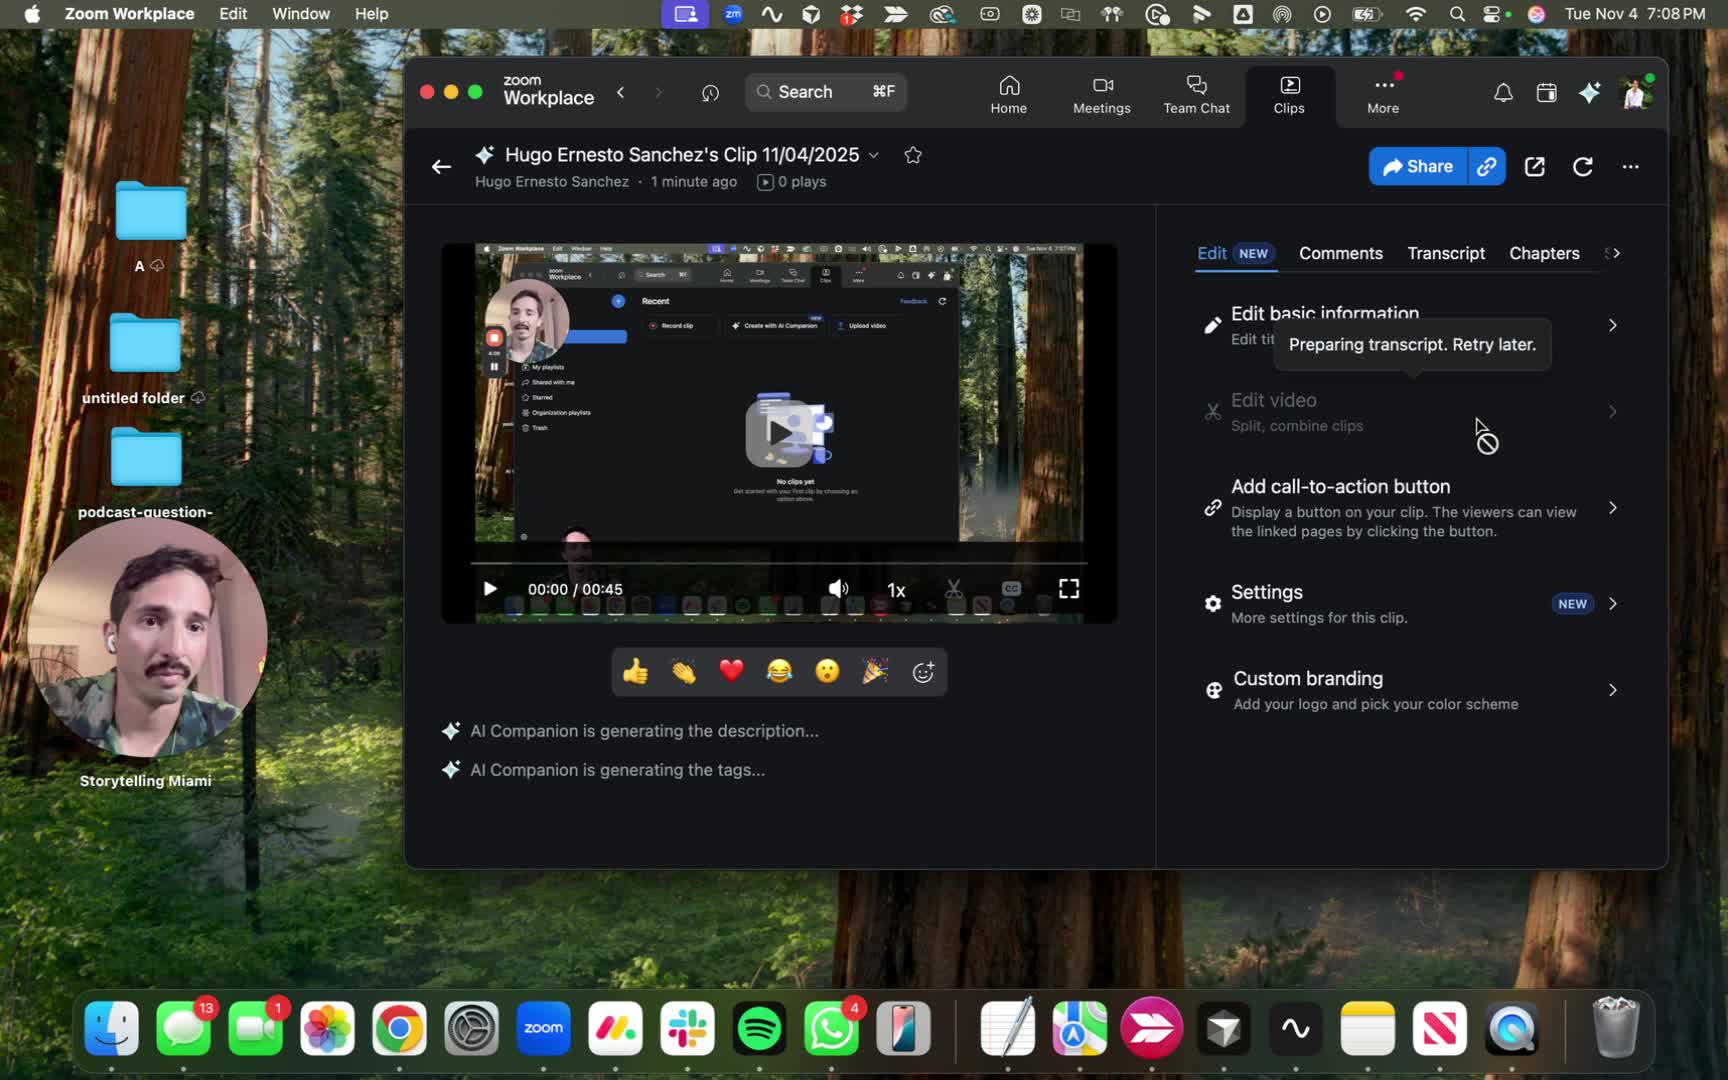
Task: Mute the clip's audio
Action: click(838, 589)
